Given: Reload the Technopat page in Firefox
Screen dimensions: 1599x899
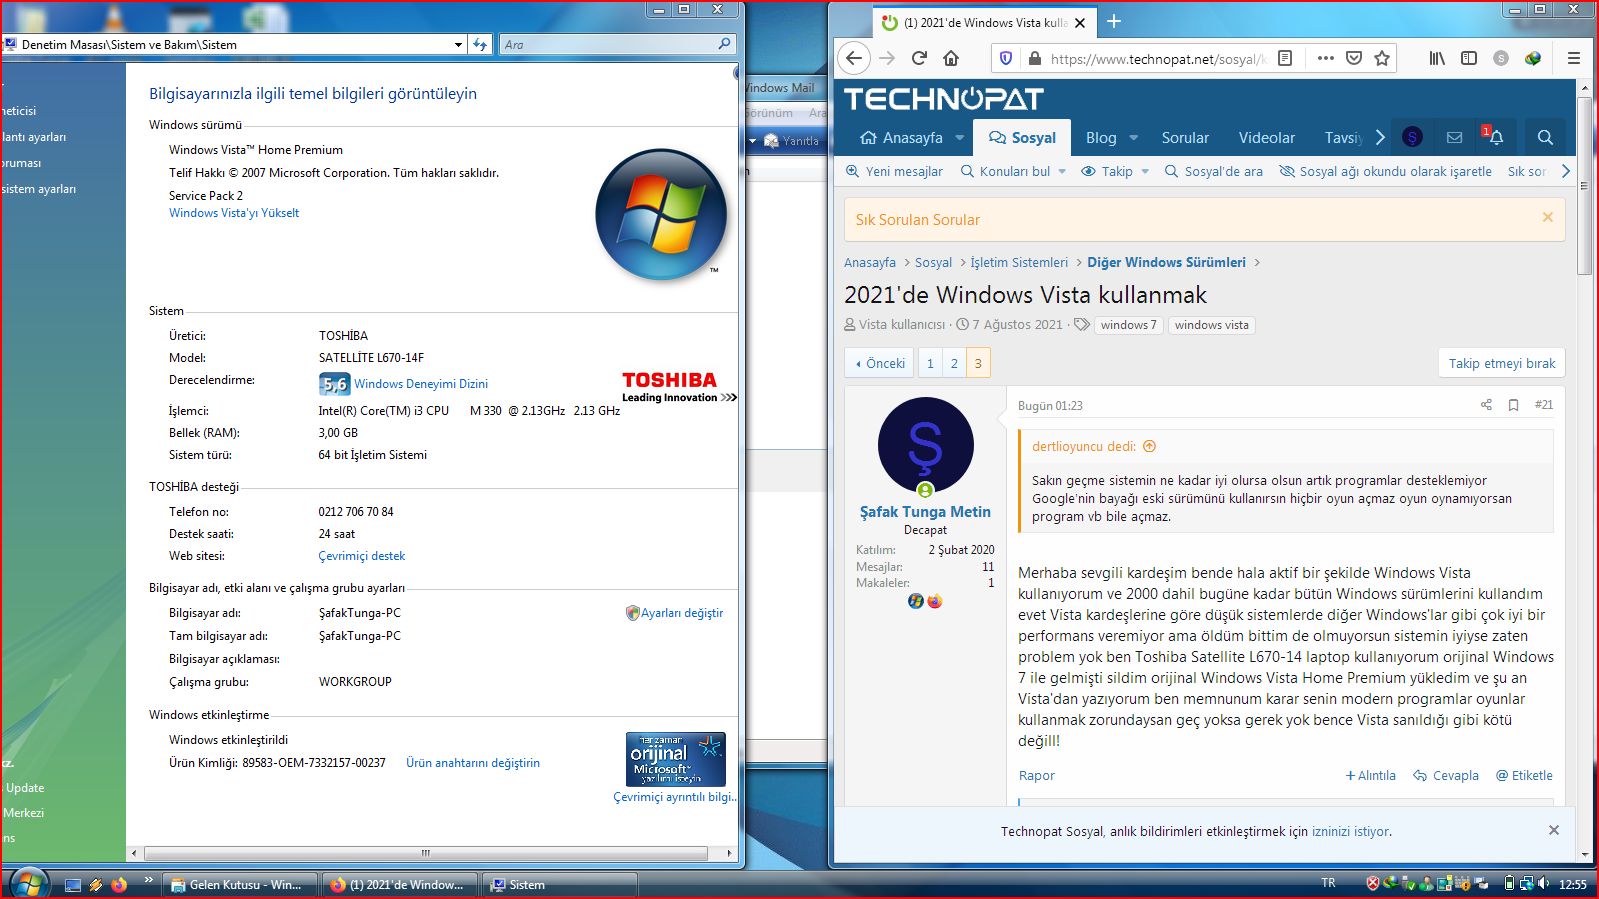Looking at the screenshot, I should point(919,58).
